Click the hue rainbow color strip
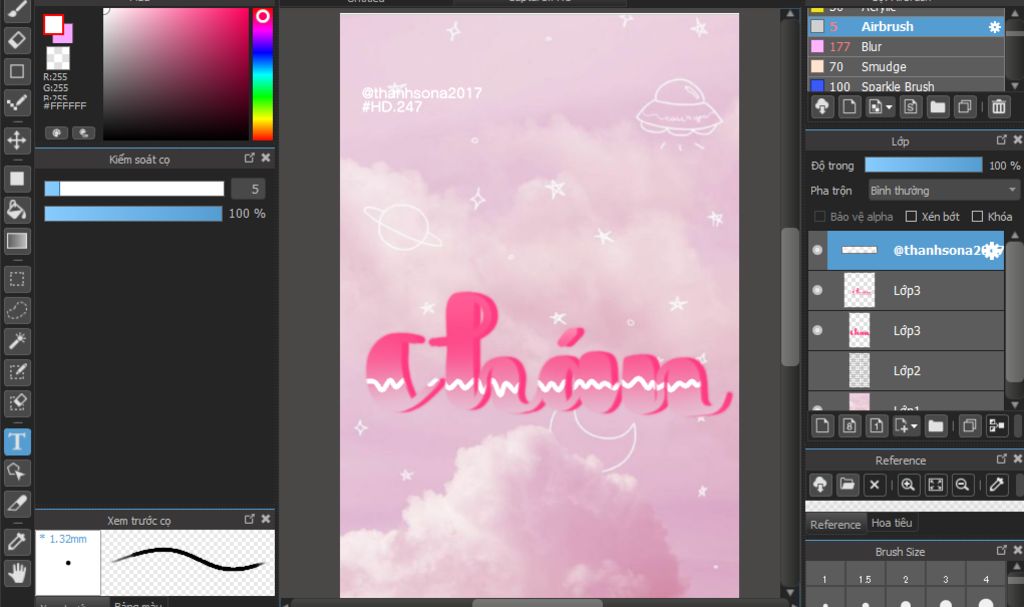Screen dimensions: 1024x607 [x=263, y=74]
